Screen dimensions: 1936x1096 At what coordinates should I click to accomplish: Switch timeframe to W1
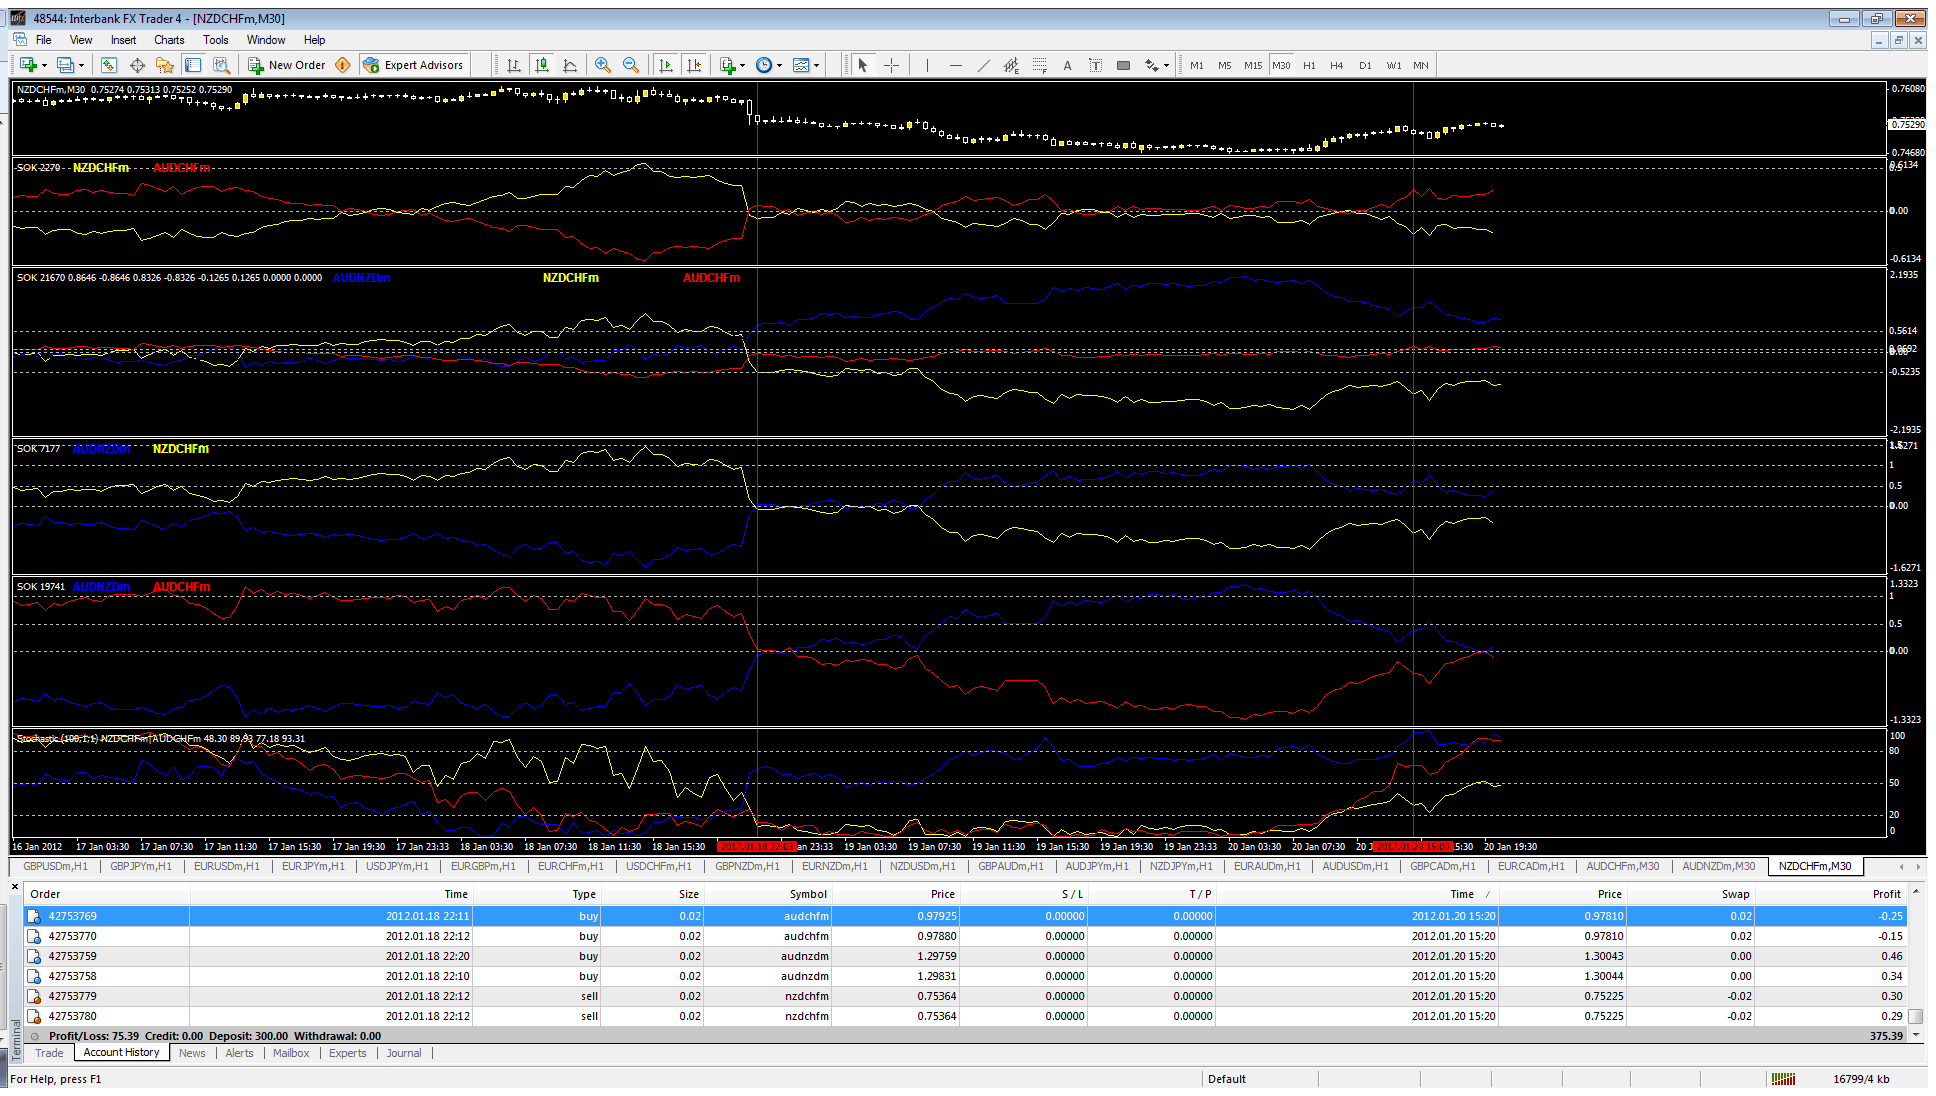click(x=1393, y=65)
